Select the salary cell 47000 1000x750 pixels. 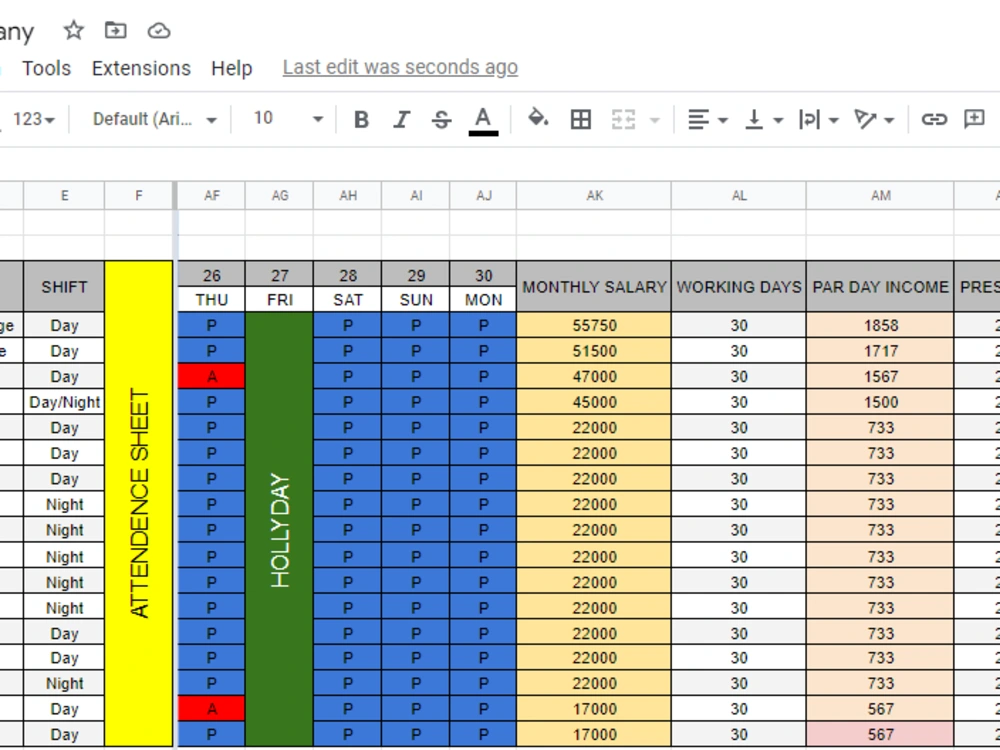[594, 376]
